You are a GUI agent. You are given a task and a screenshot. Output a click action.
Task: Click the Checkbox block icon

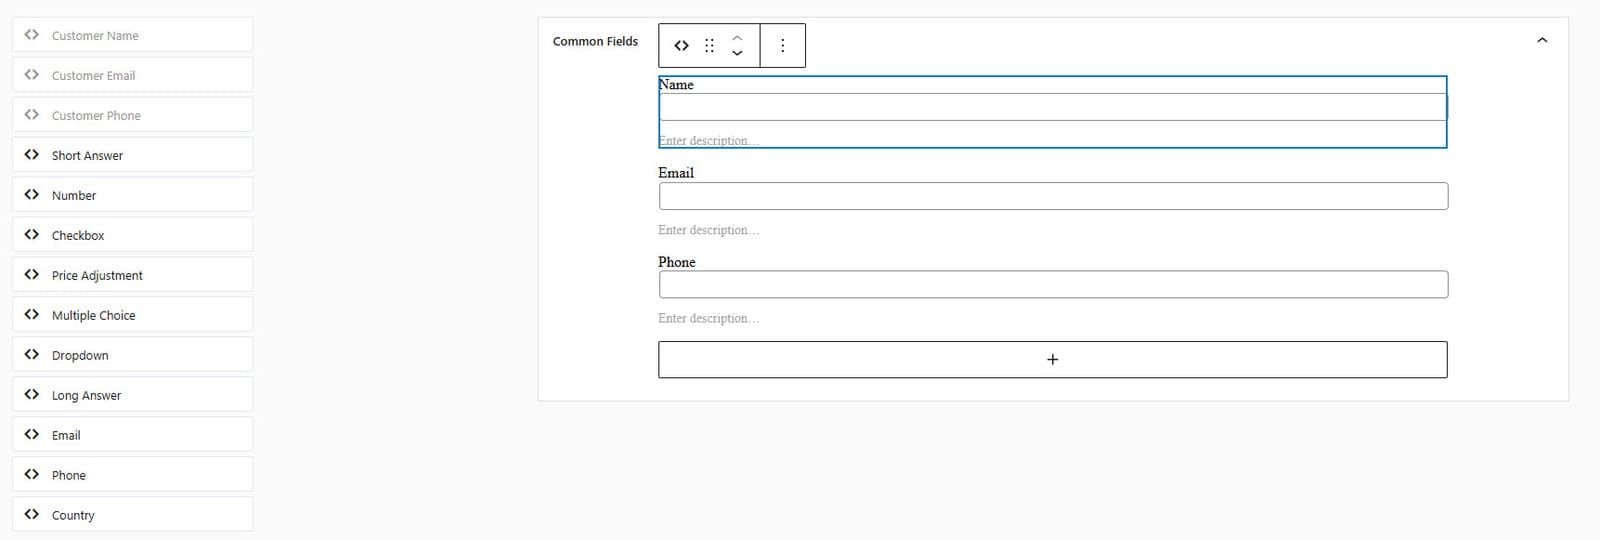click(x=32, y=235)
